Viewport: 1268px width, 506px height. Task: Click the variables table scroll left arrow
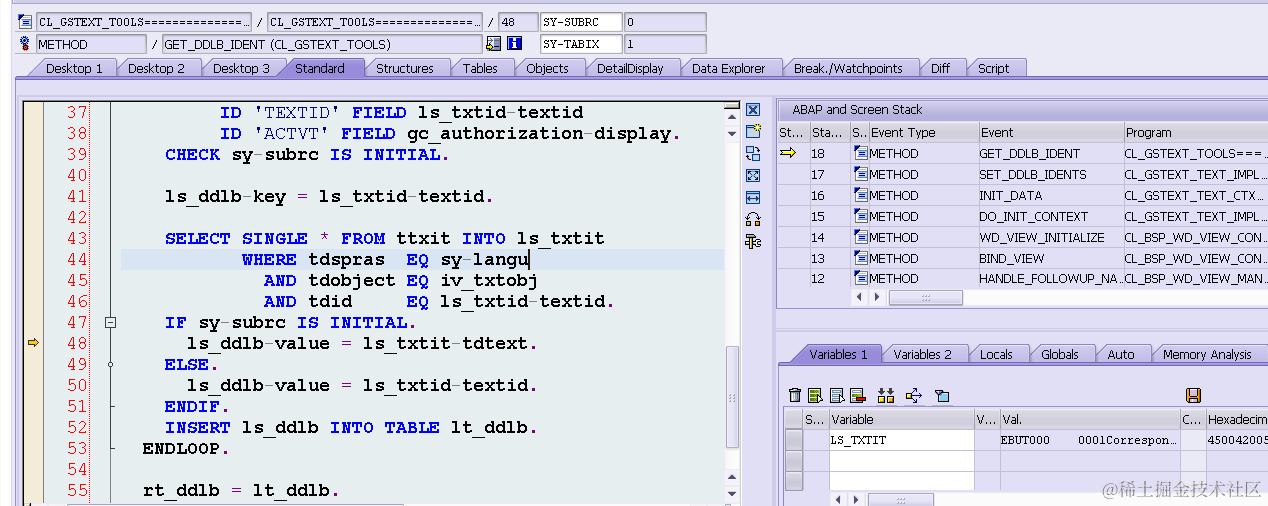840,498
